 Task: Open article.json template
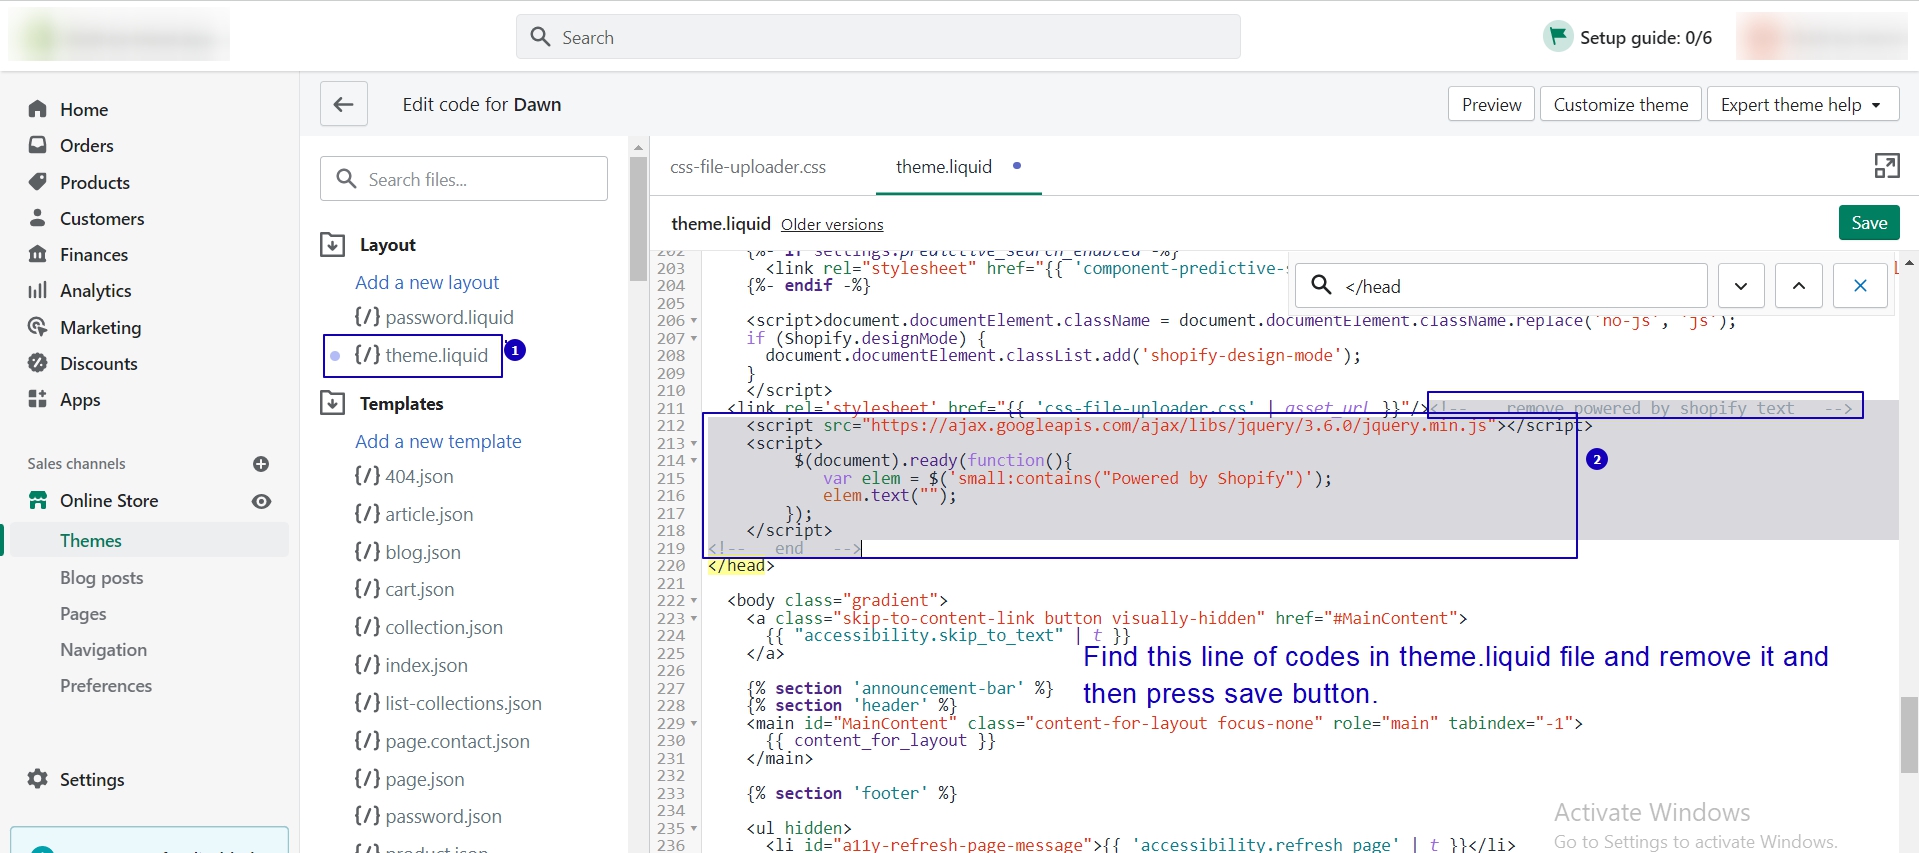[414, 514]
